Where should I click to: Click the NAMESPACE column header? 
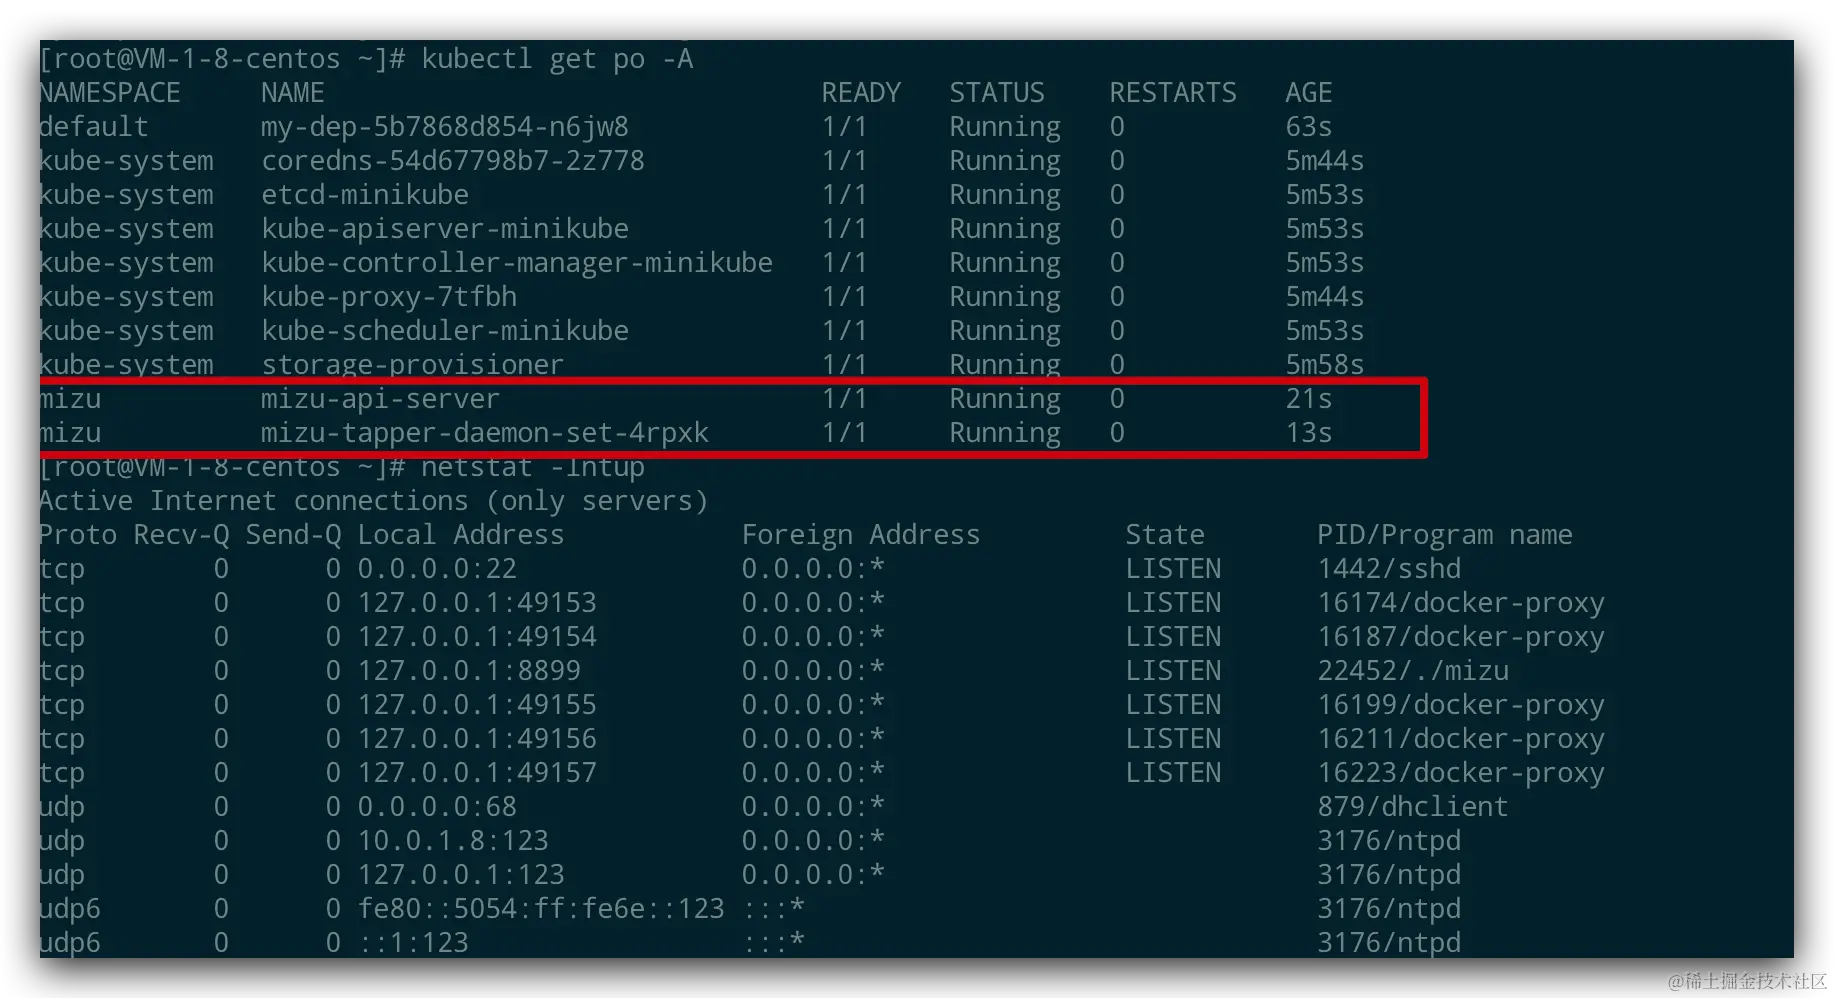coord(110,93)
